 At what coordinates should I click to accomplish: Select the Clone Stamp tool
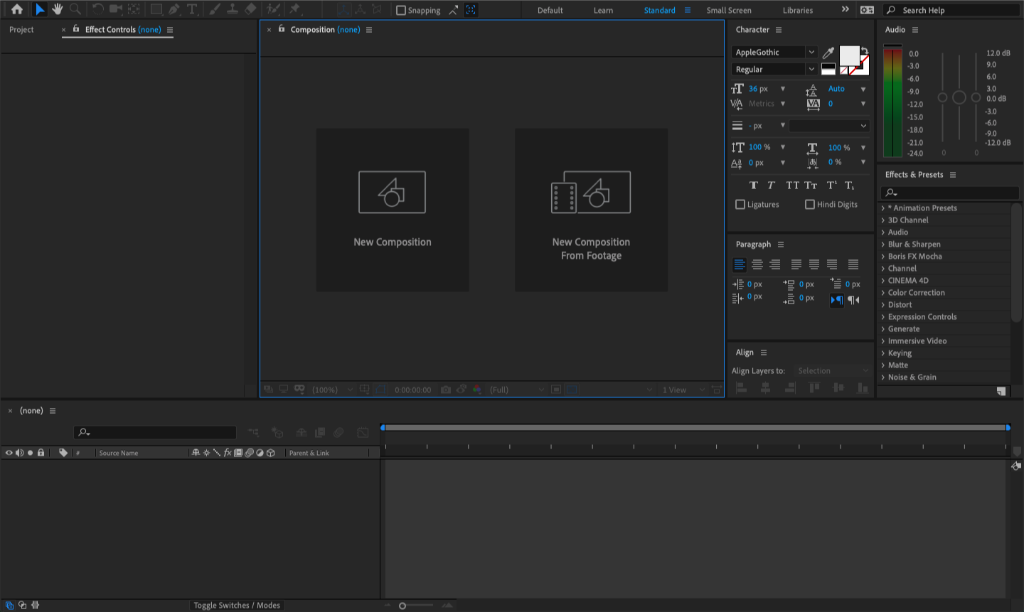(x=232, y=9)
